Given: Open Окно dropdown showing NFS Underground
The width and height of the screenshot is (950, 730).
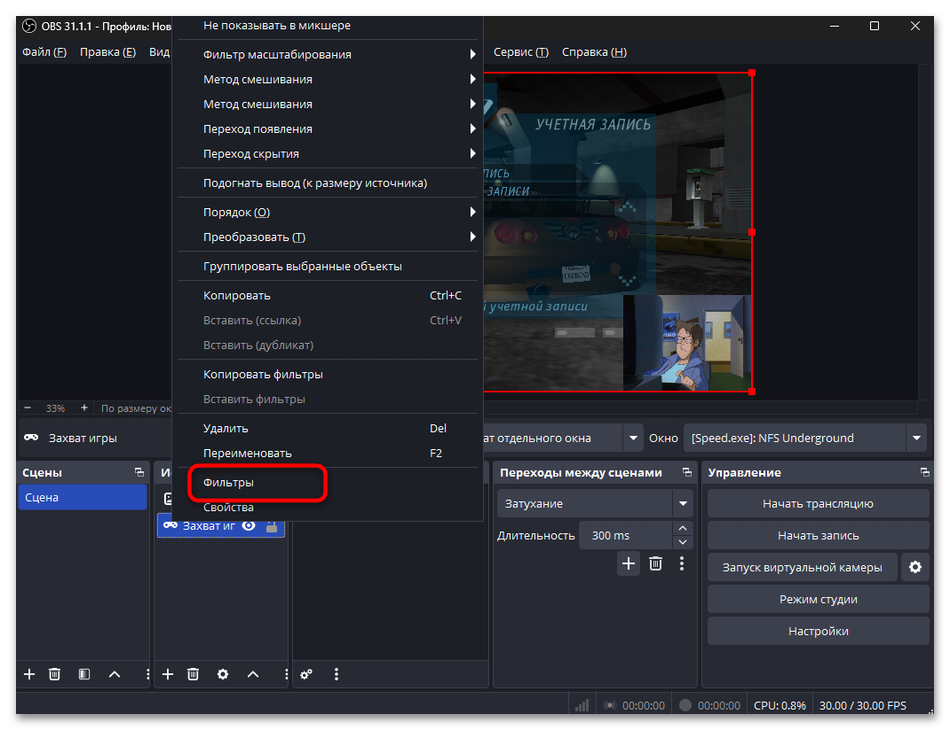Looking at the screenshot, I should pyautogui.click(x=805, y=438).
